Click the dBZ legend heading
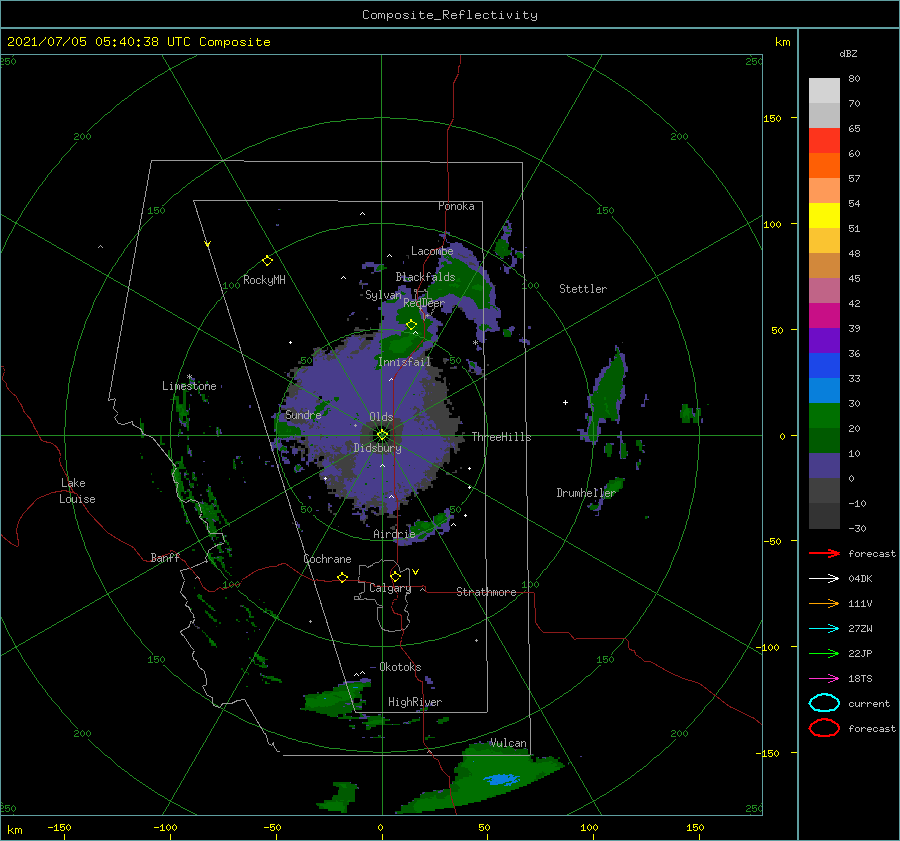The height and width of the screenshot is (841, 900). (x=848, y=54)
